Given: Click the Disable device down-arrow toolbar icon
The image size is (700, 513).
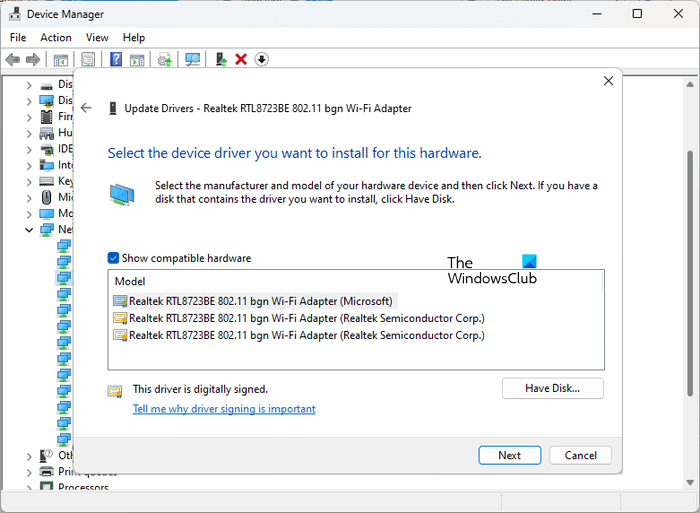Looking at the screenshot, I should (x=261, y=60).
